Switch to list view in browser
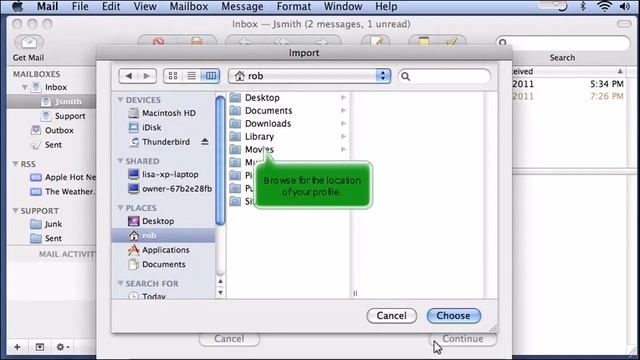The height and width of the screenshot is (360, 640). [x=191, y=76]
